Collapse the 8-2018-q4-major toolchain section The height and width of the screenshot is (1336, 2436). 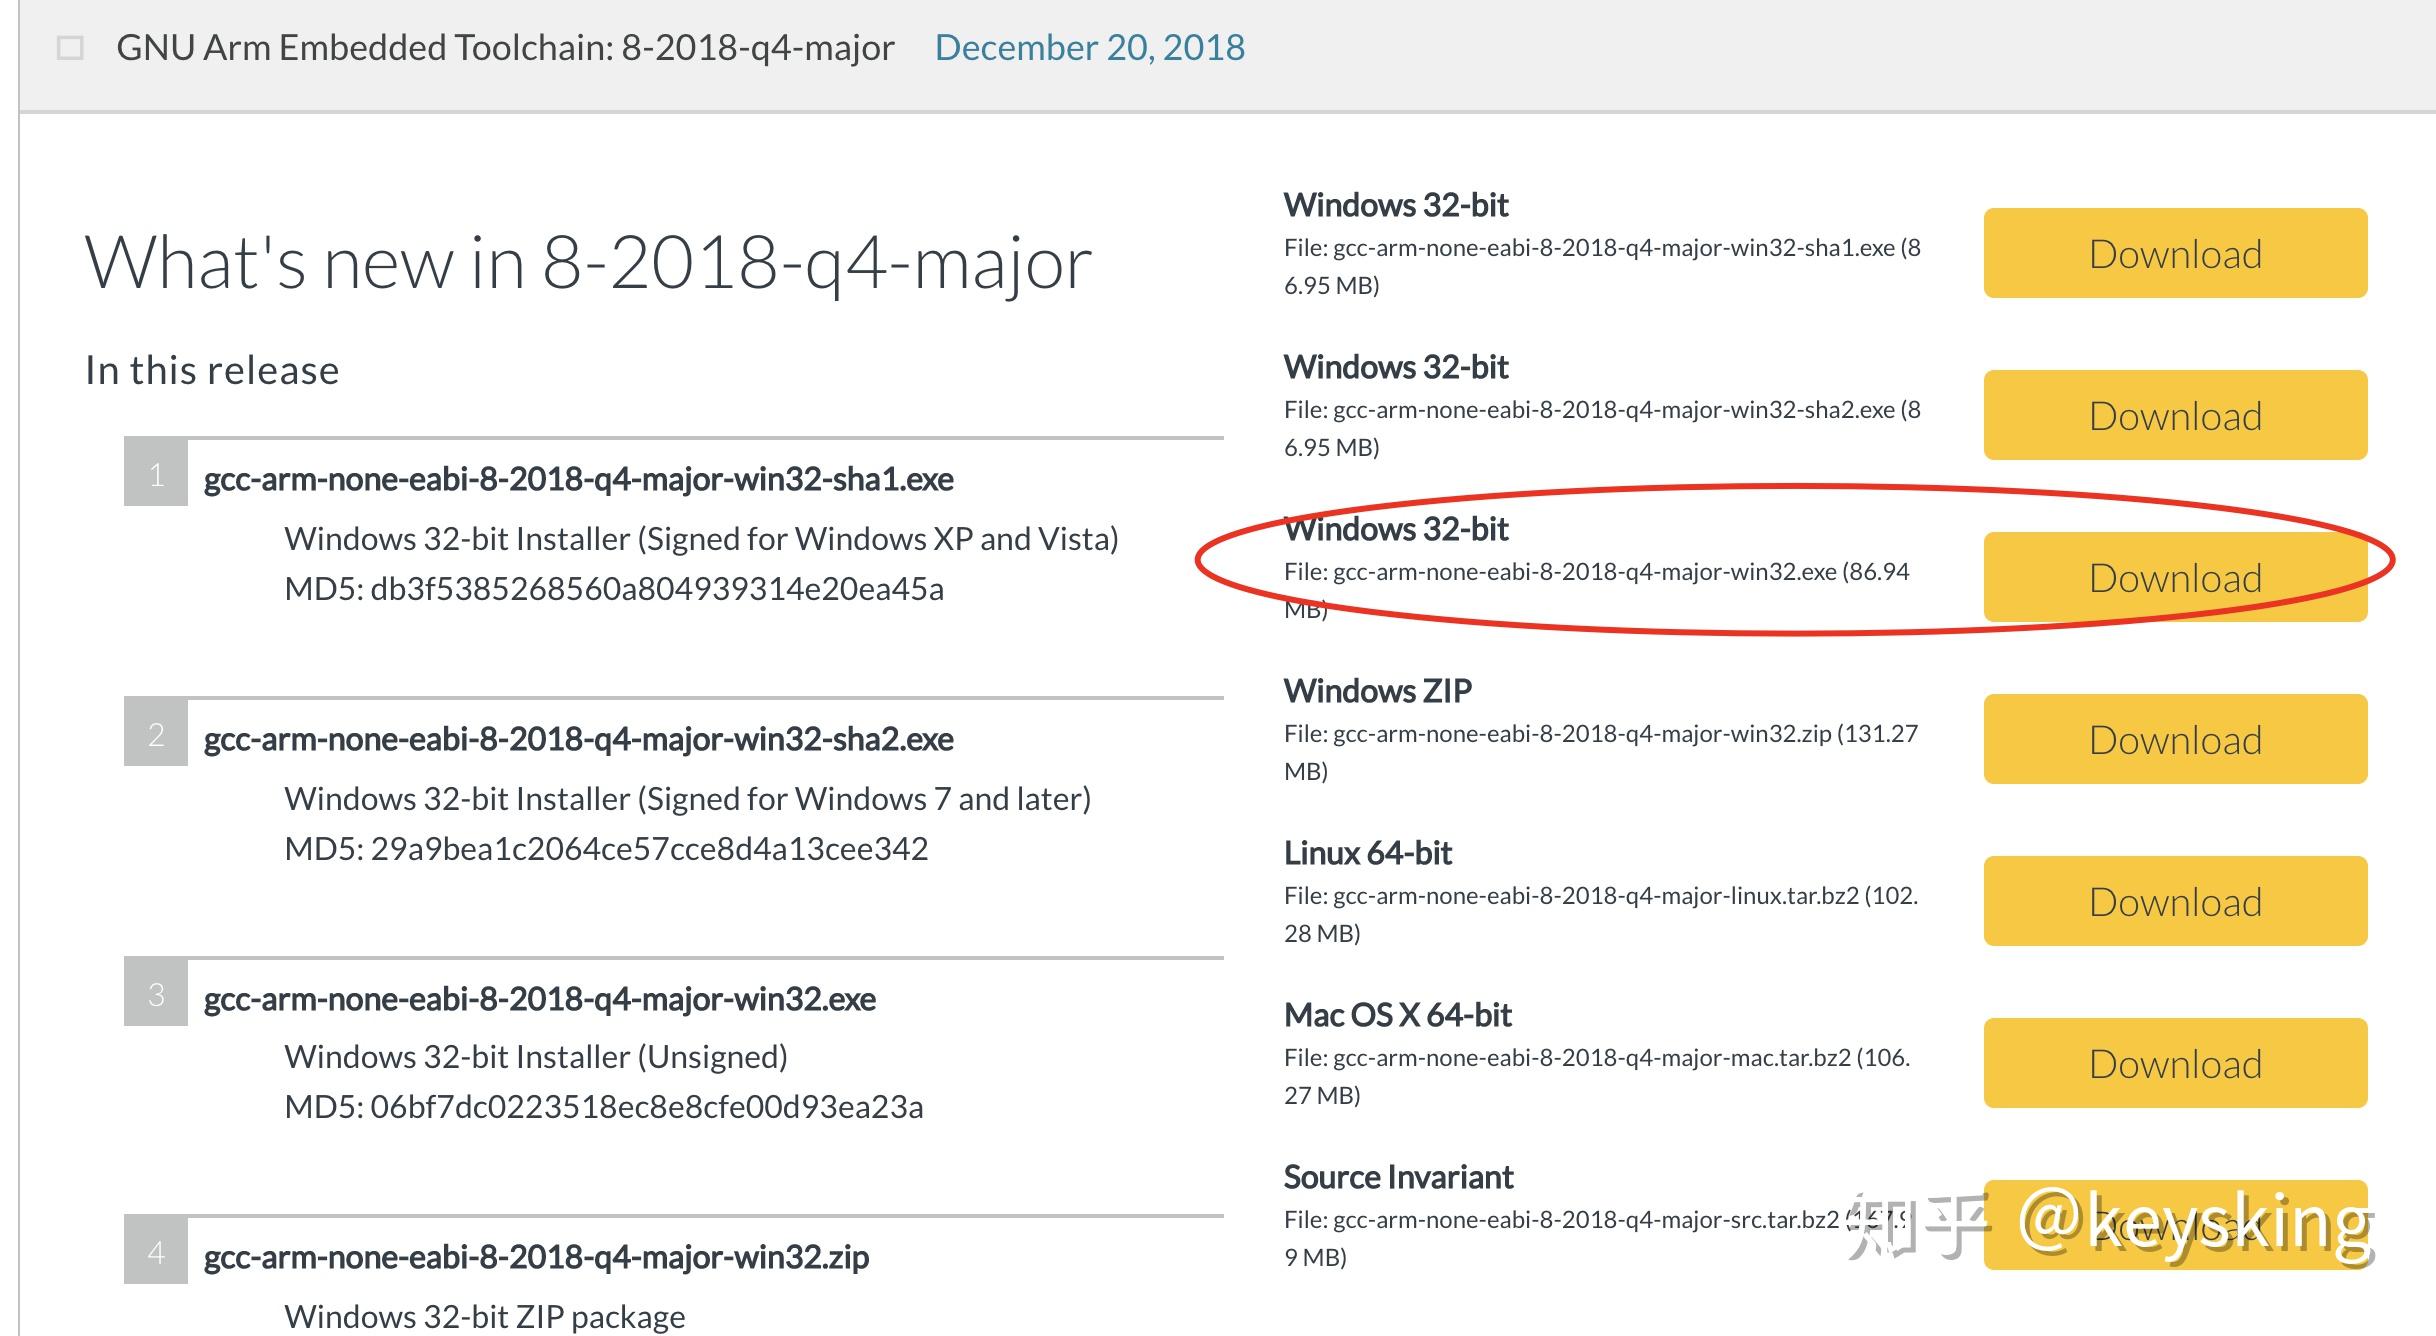coord(70,48)
